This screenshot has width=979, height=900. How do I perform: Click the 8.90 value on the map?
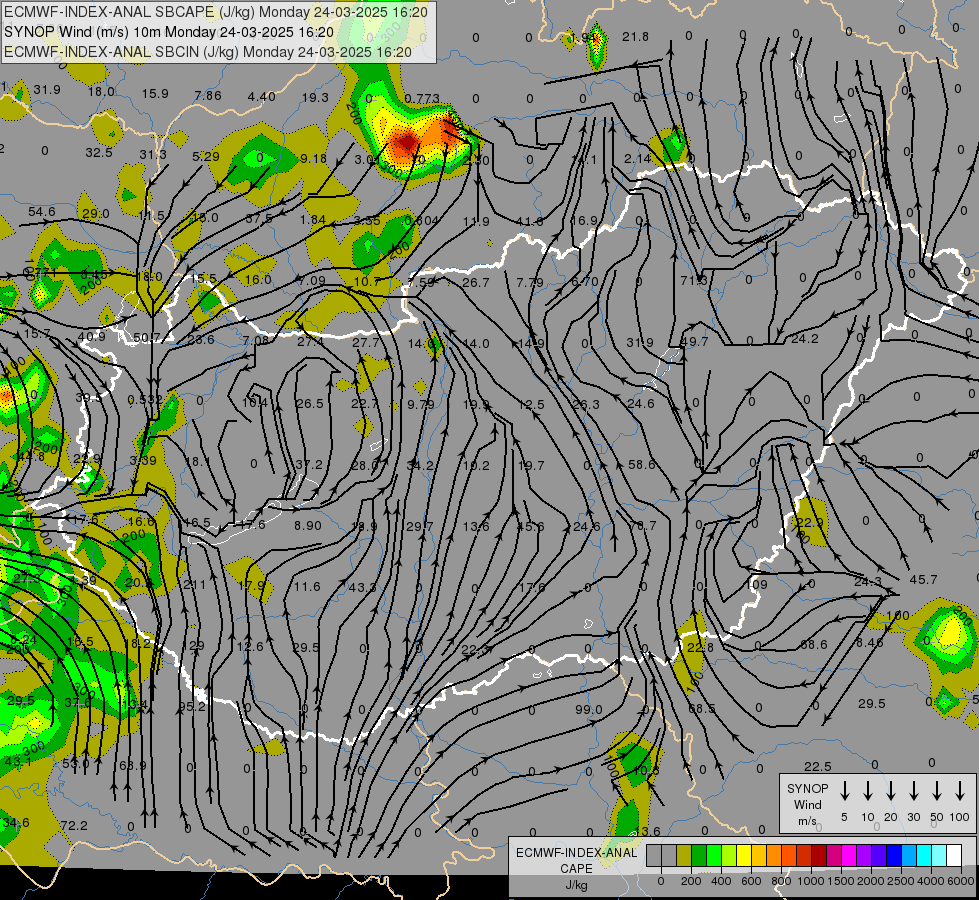pos(308,526)
